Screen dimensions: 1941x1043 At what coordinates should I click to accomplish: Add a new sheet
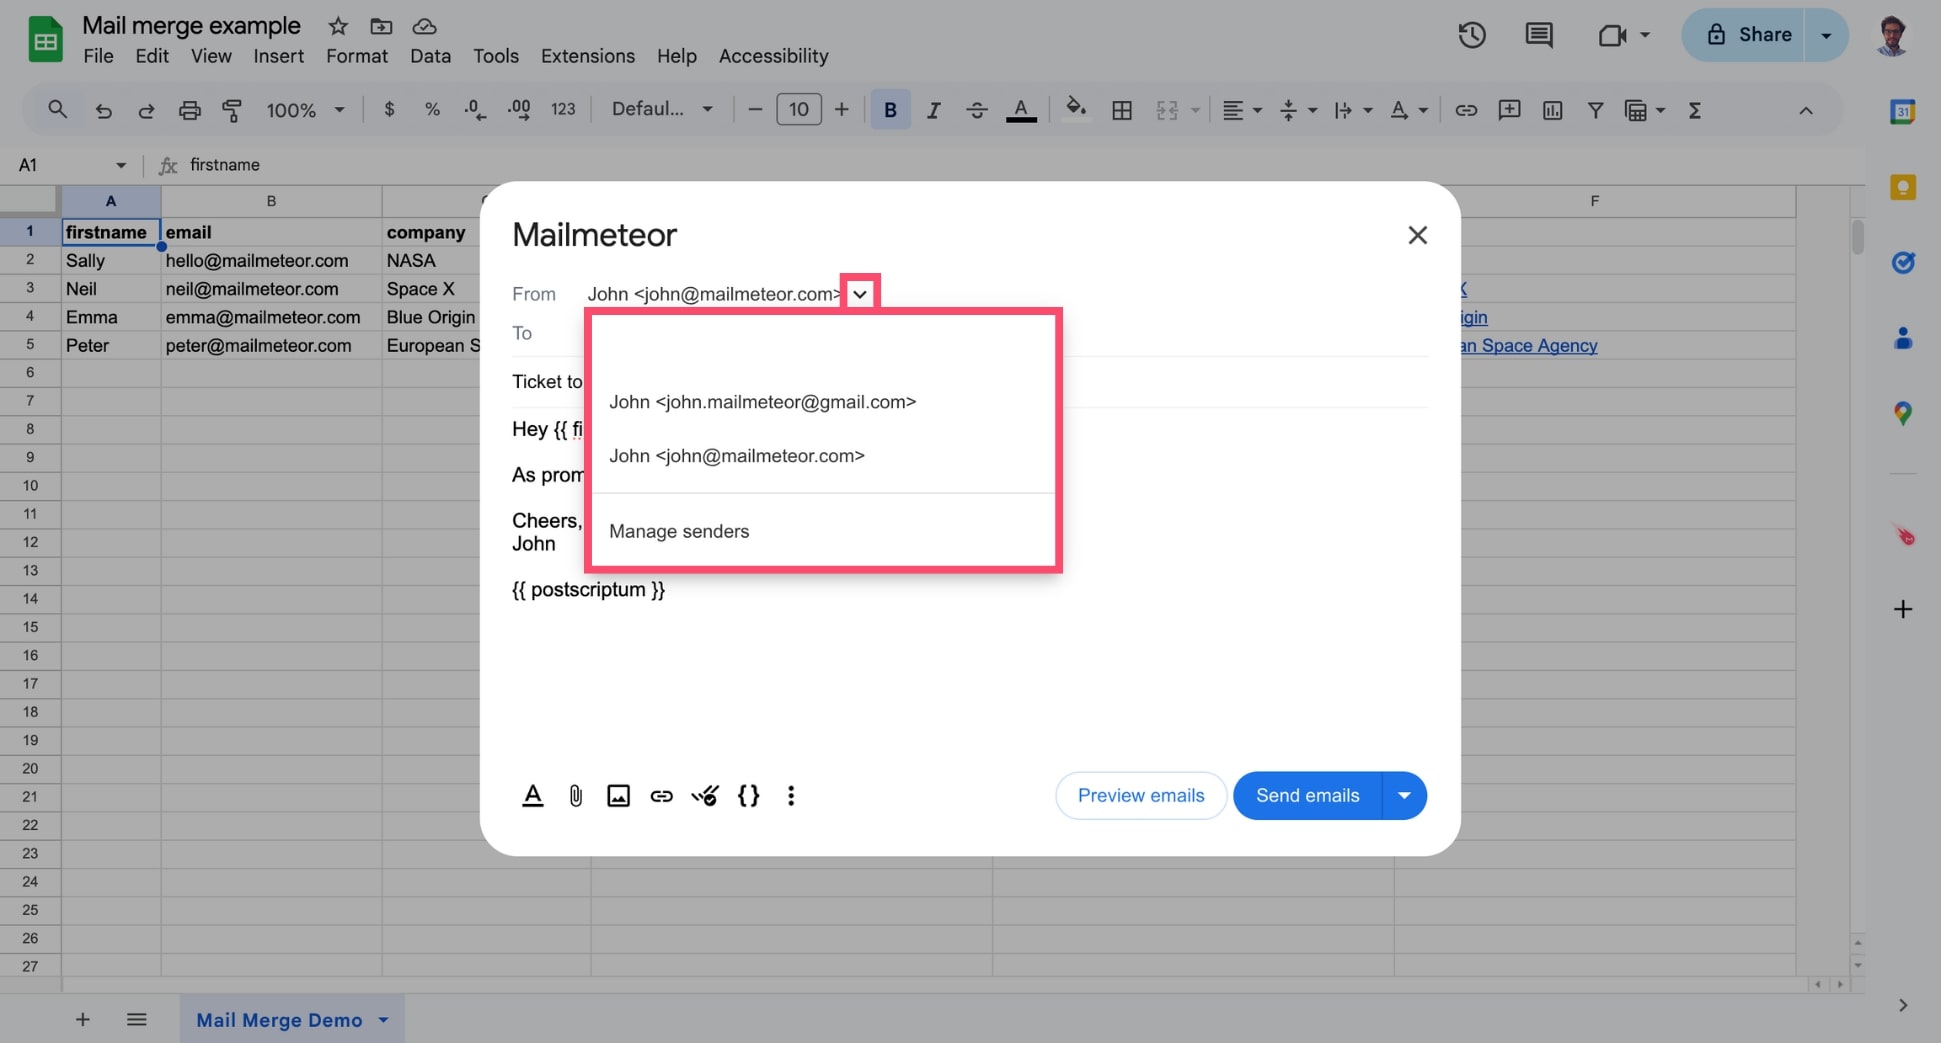click(x=83, y=1020)
